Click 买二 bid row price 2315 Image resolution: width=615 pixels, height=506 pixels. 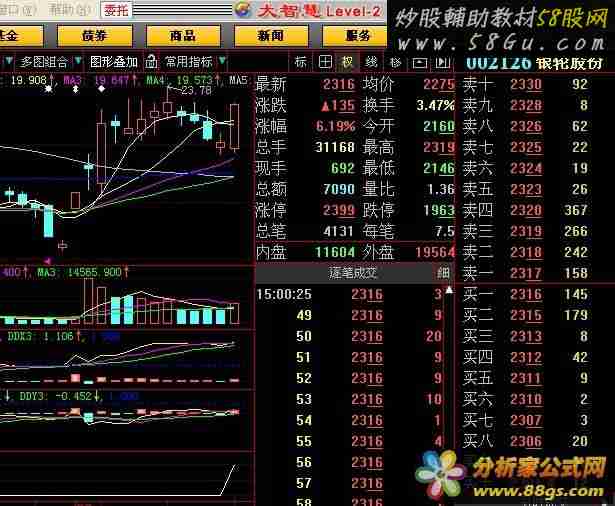(526, 315)
